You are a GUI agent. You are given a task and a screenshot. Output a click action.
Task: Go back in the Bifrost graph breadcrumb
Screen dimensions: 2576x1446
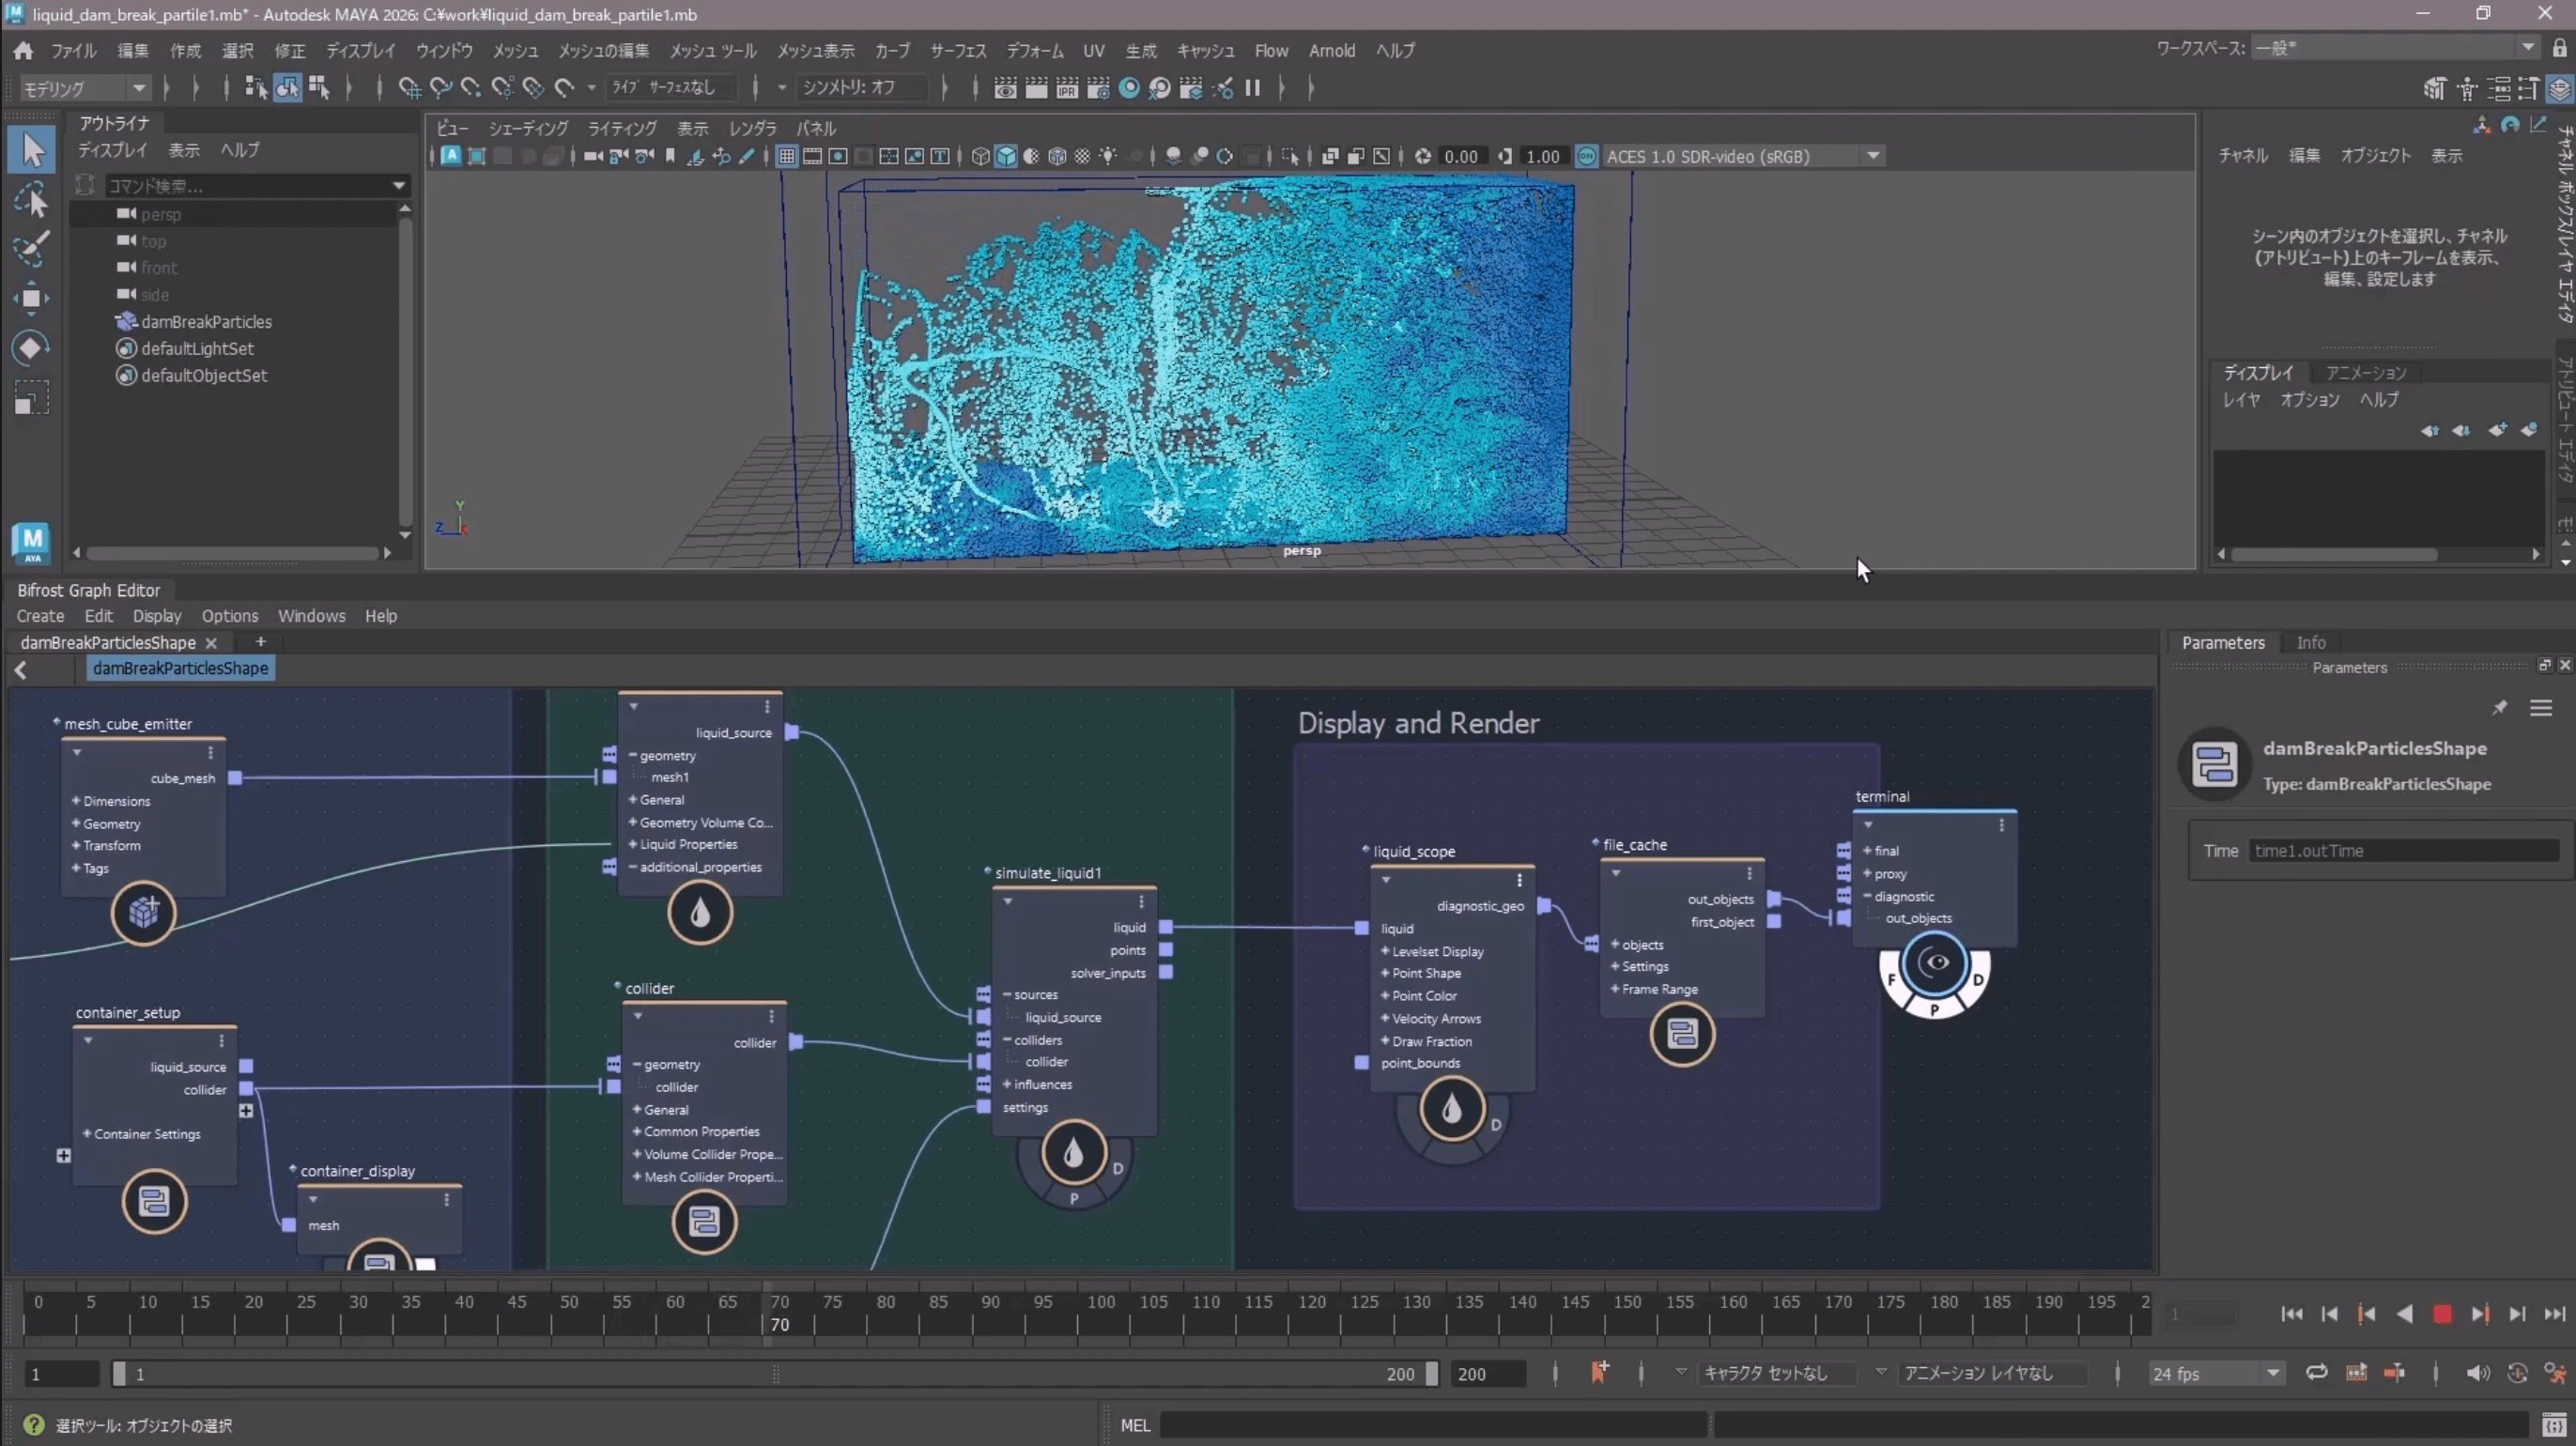pyautogui.click(x=20, y=669)
